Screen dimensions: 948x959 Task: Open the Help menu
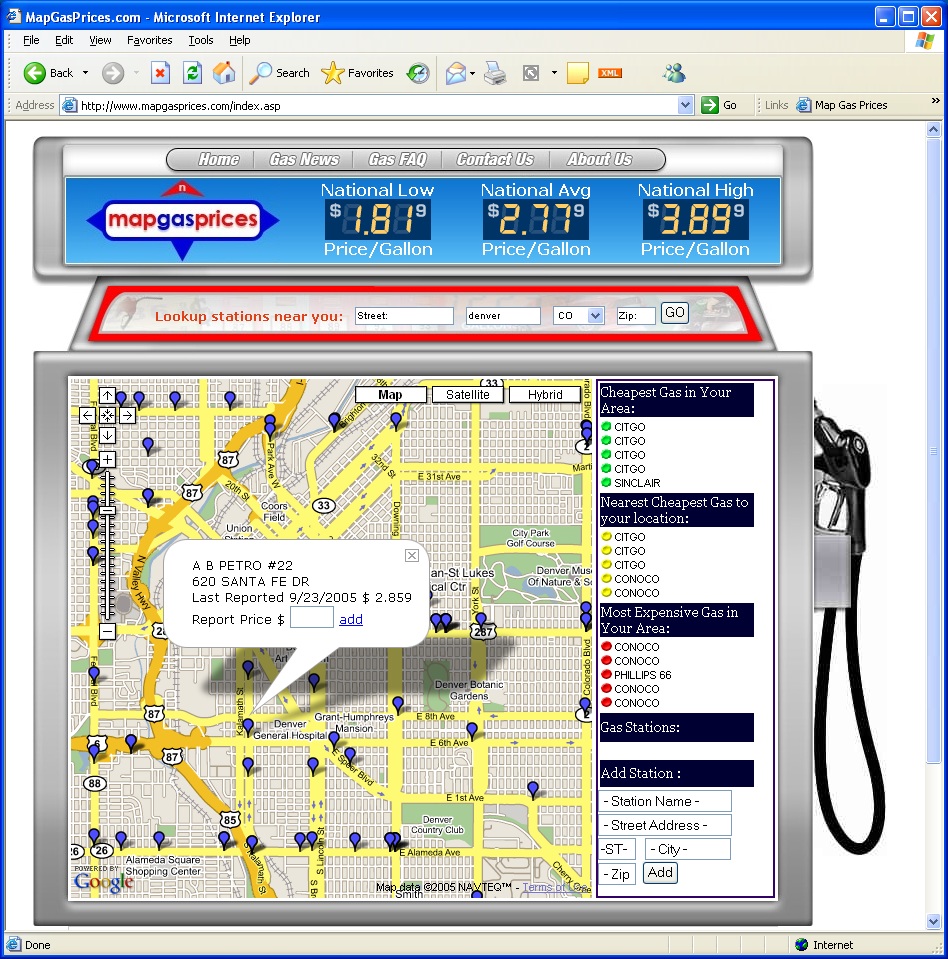240,40
